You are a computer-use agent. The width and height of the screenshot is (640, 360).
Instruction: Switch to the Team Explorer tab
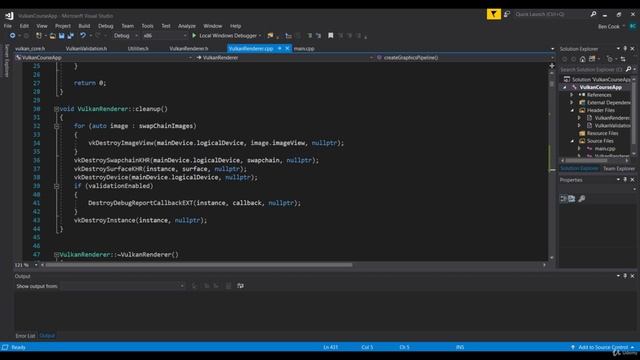pos(619,169)
